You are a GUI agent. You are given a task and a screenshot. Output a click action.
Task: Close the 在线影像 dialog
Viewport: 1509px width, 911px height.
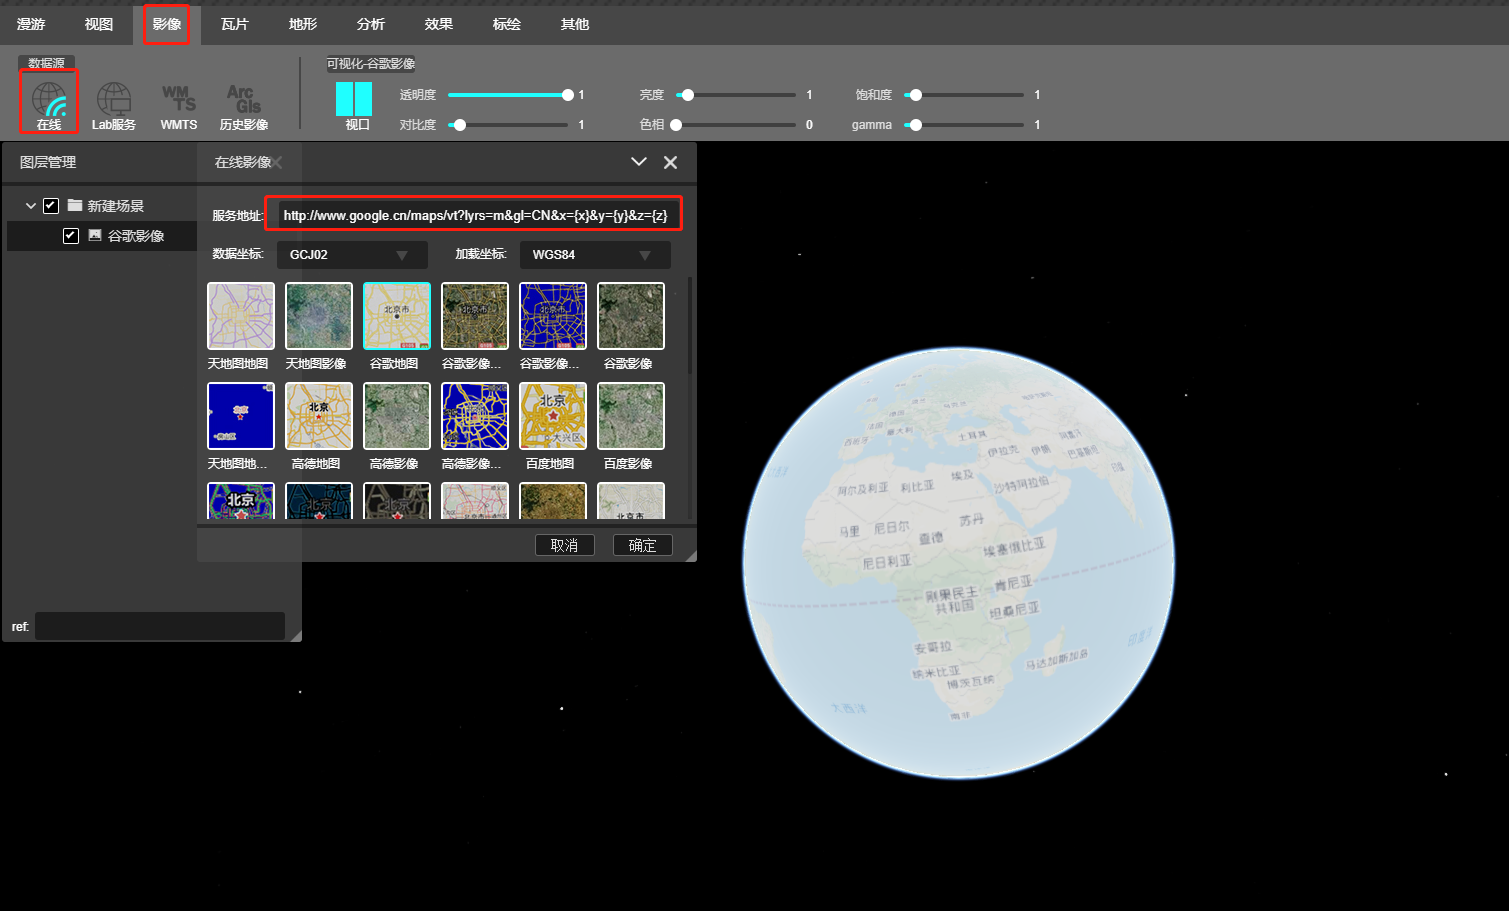click(670, 162)
